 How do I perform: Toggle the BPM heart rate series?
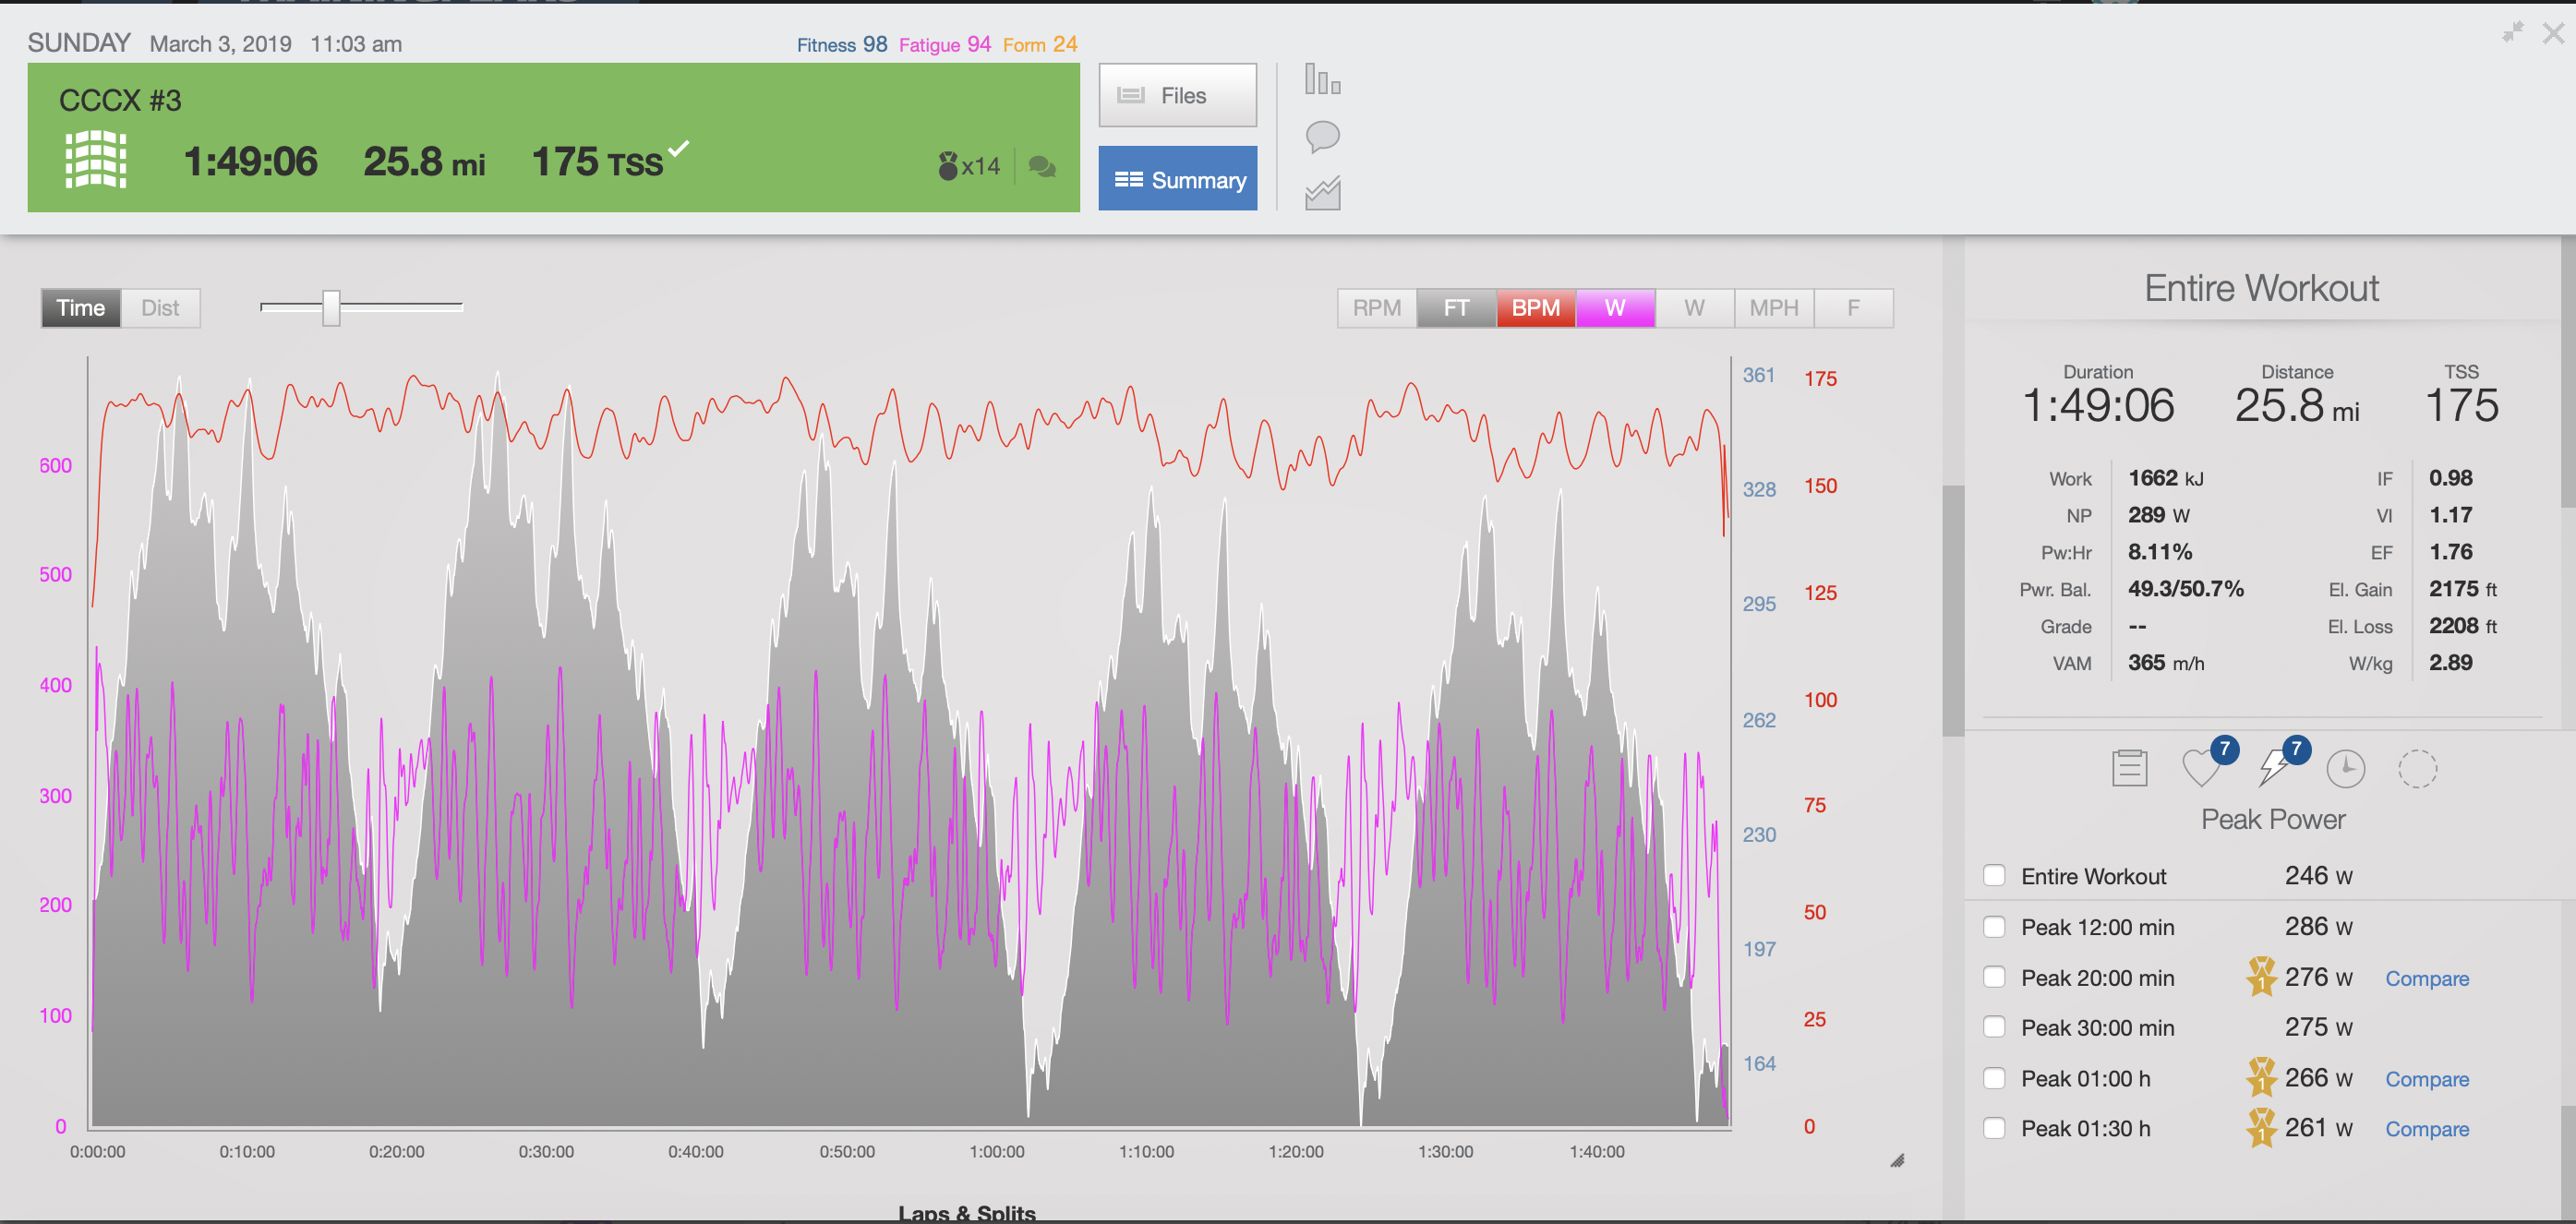click(1535, 308)
